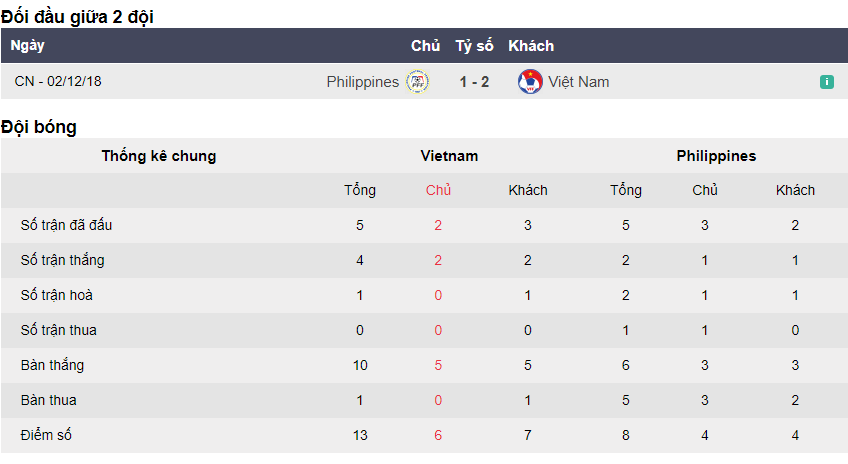Select the Điểm số row label
Viewport: 848px width, 464px height.
click(x=46, y=435)
